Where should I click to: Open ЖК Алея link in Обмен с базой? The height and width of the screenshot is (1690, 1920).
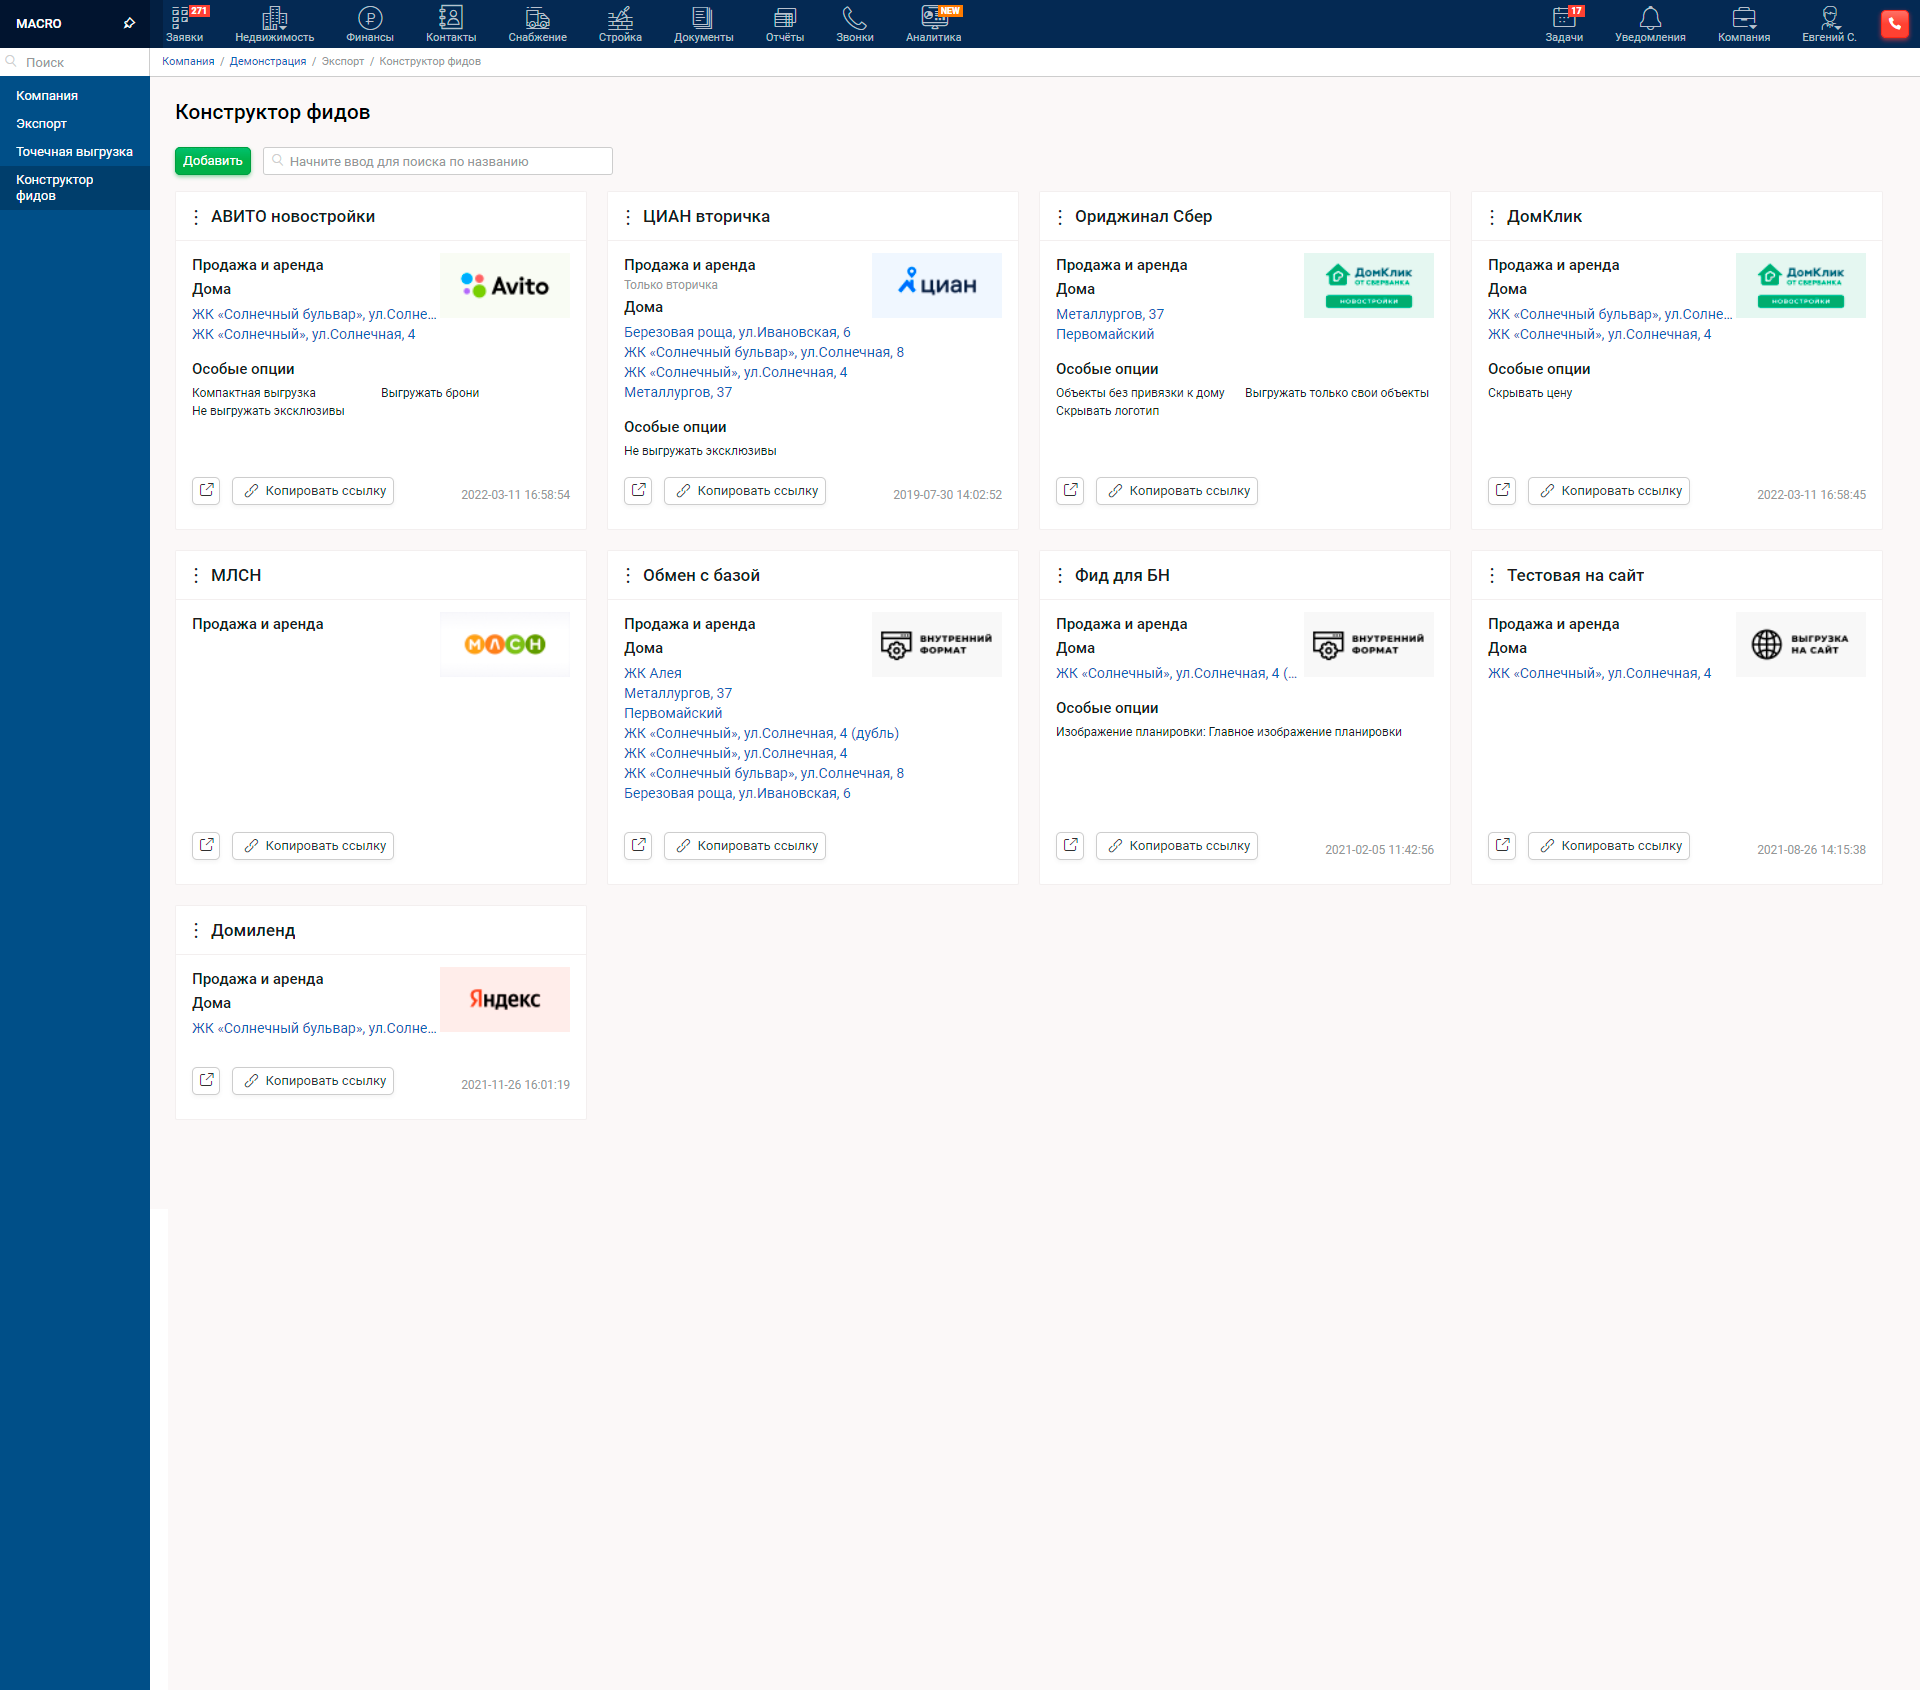(652, 672)
